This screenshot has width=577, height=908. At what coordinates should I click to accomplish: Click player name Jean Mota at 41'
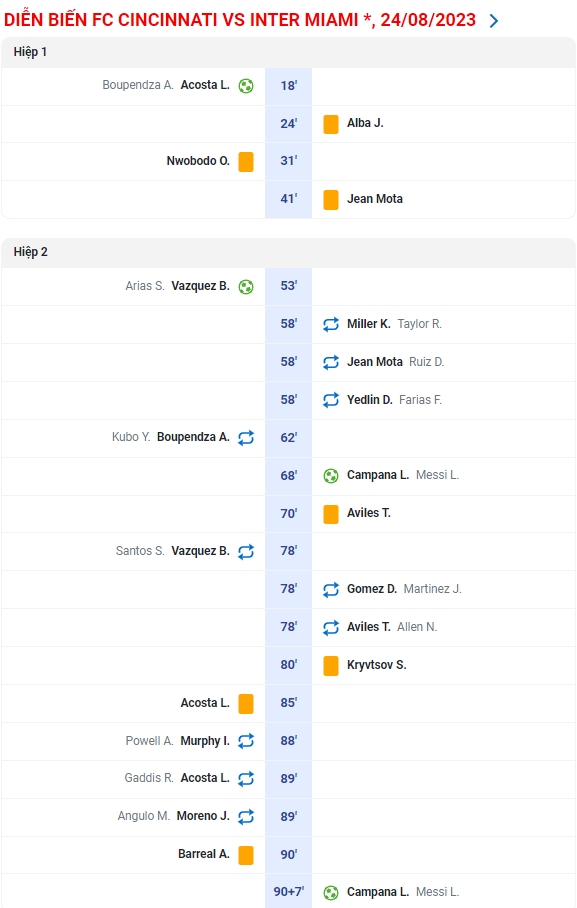click(375, 199)
